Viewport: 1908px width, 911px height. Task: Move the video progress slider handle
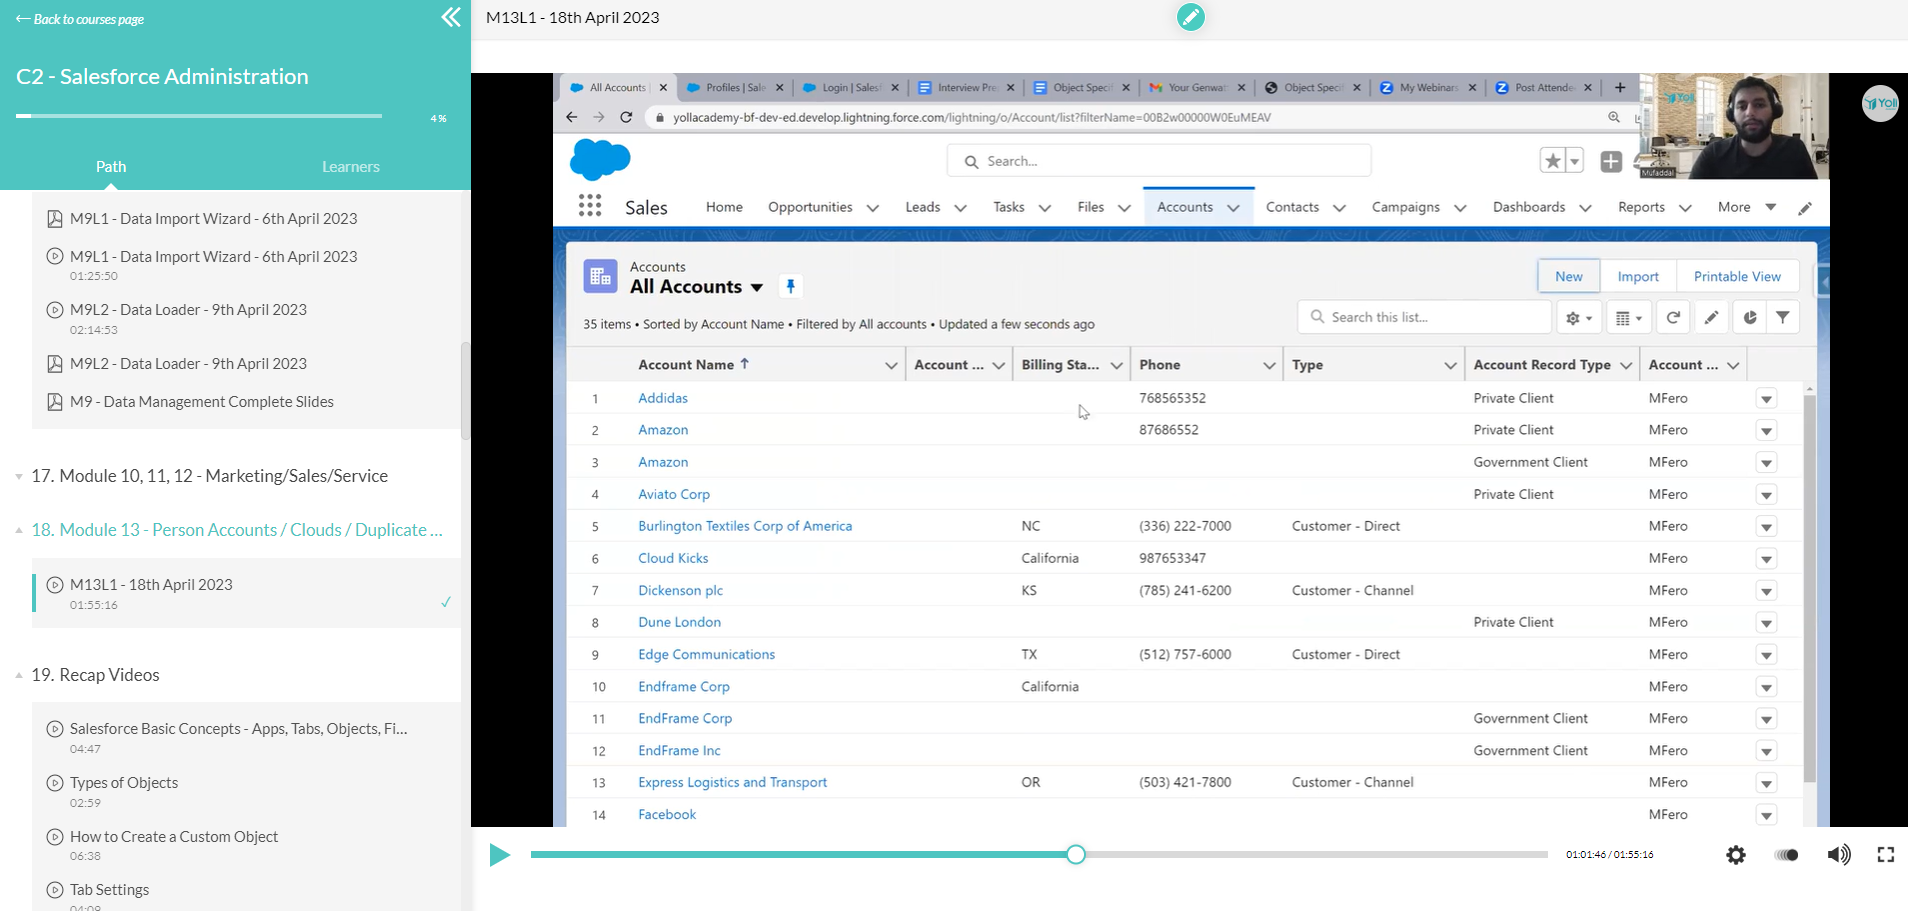(1076, 855)
